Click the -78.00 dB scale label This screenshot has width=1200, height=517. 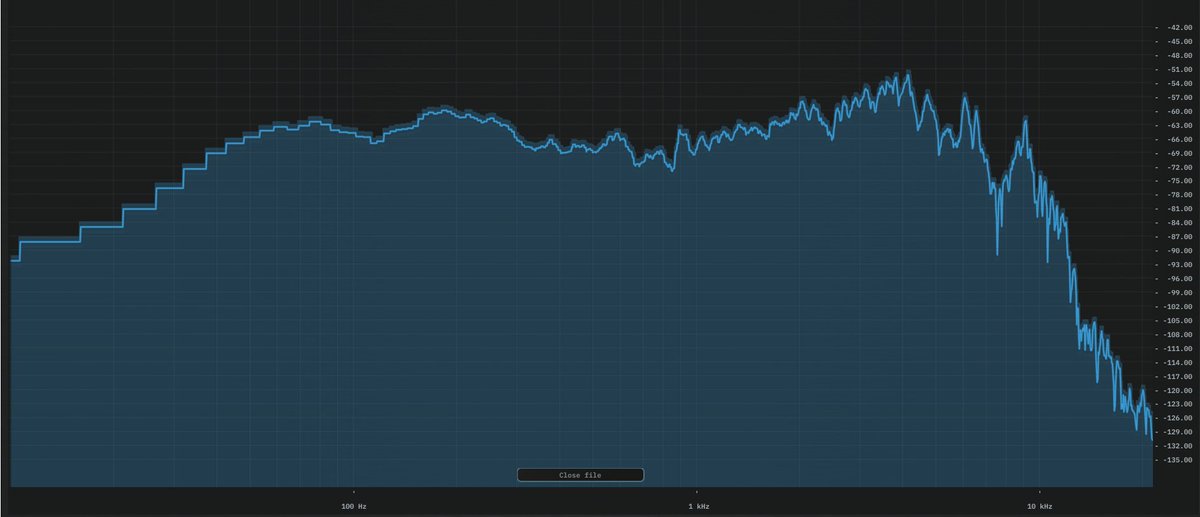[1178, 195]
